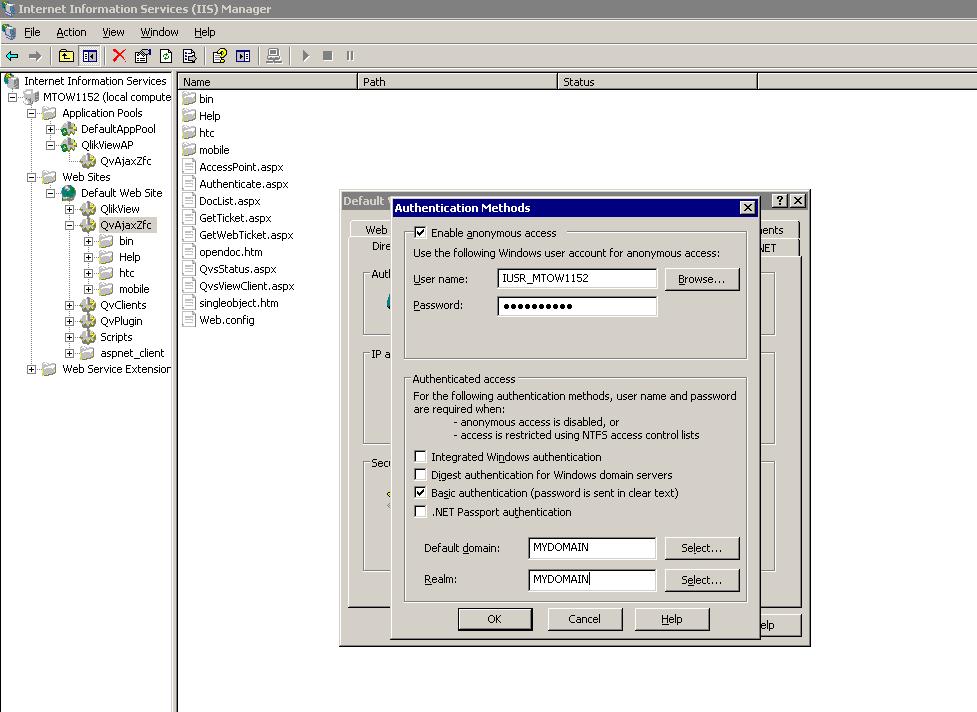Disable the Enable anonymous access checkbox
This screenshot has height=712, width=977.
420,233
